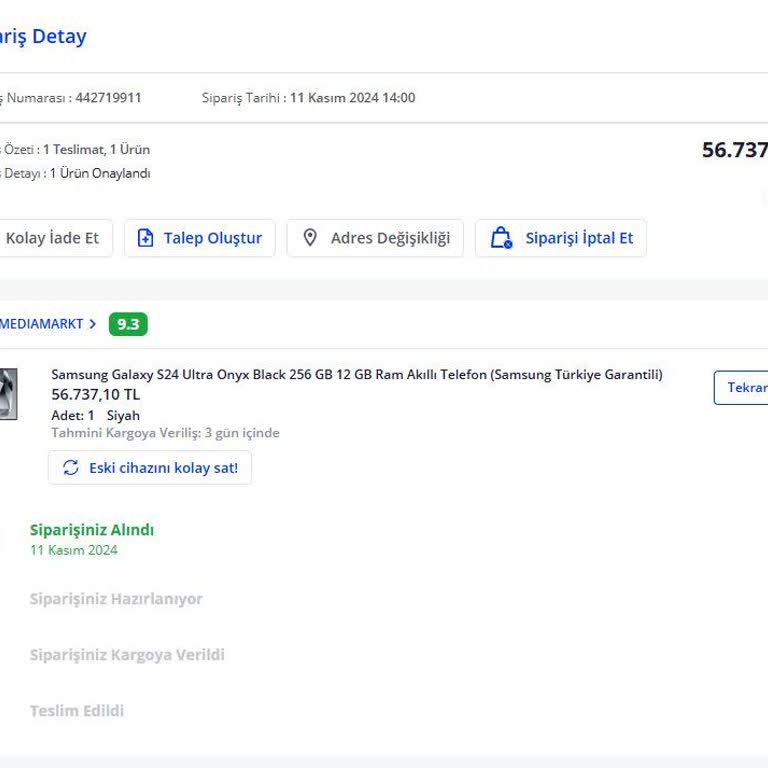
Task: Select the Siparişiniz Alındı status step
Action: [92, 530]
